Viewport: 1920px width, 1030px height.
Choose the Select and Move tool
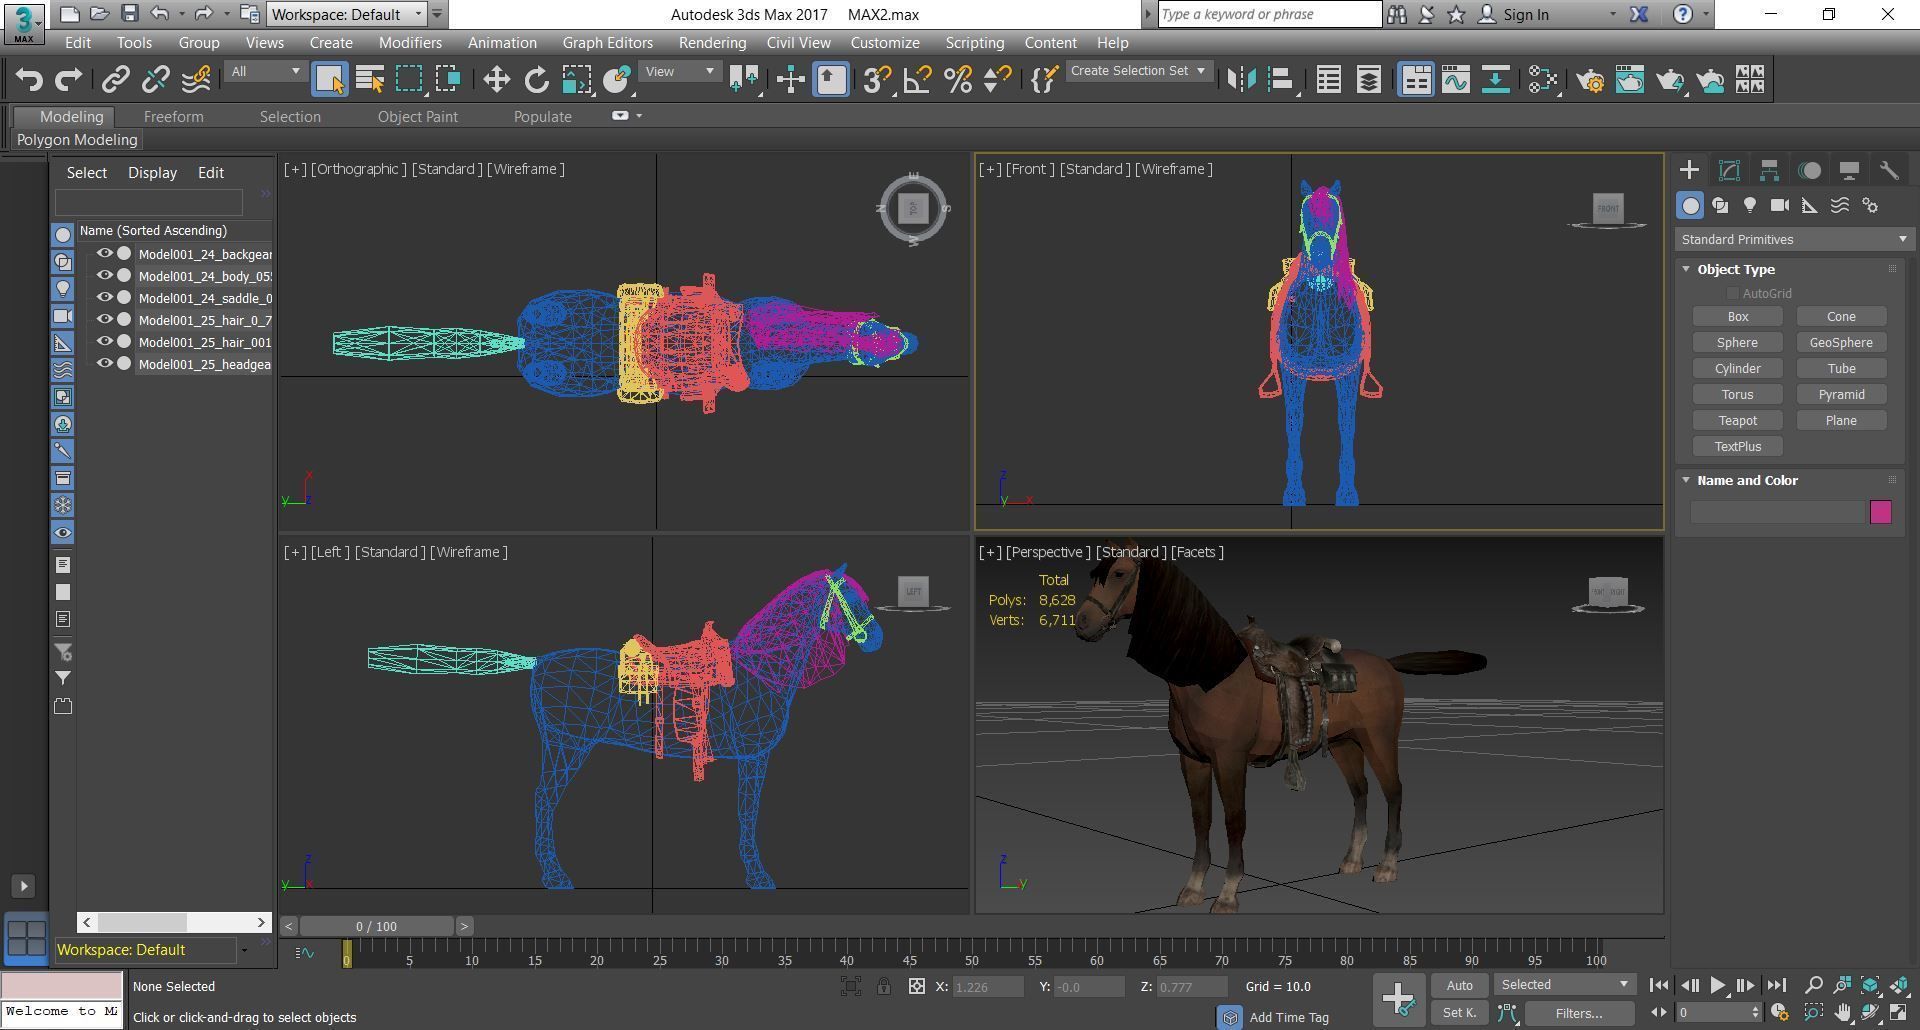(496, 79)
